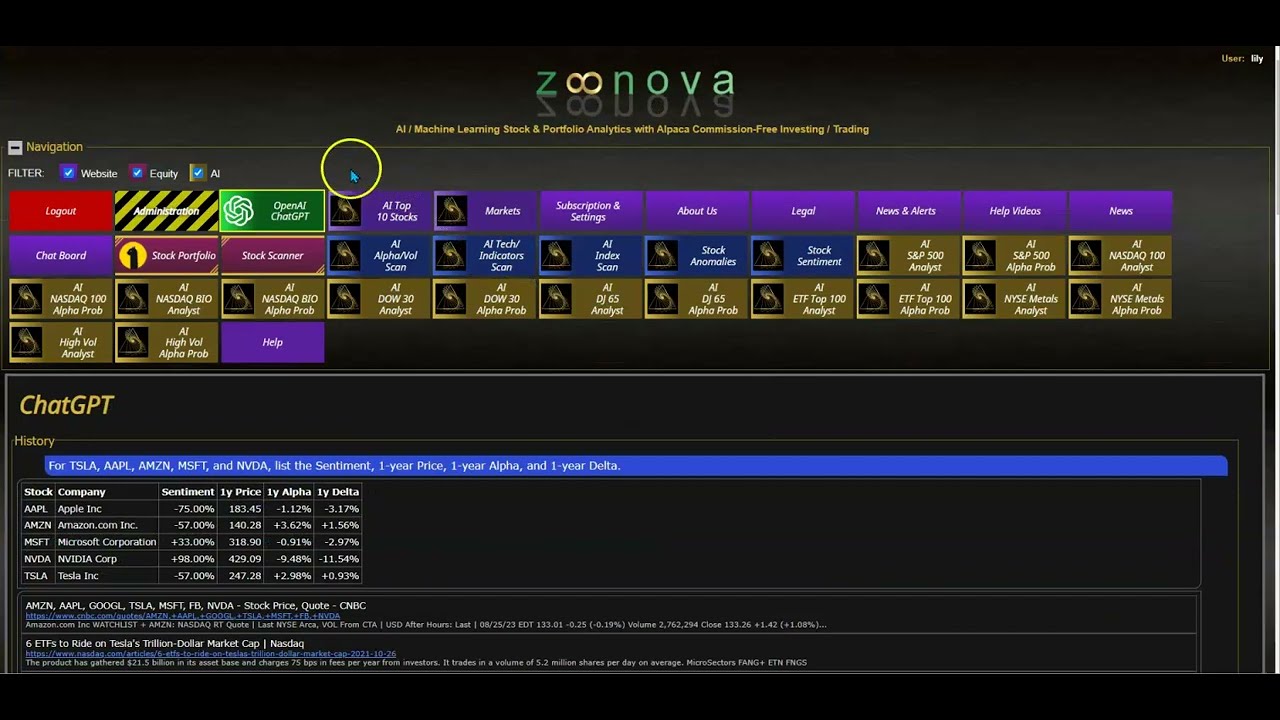Open the Administration page
This screenshot has width=1280, height=720.
tap(167, 211)
